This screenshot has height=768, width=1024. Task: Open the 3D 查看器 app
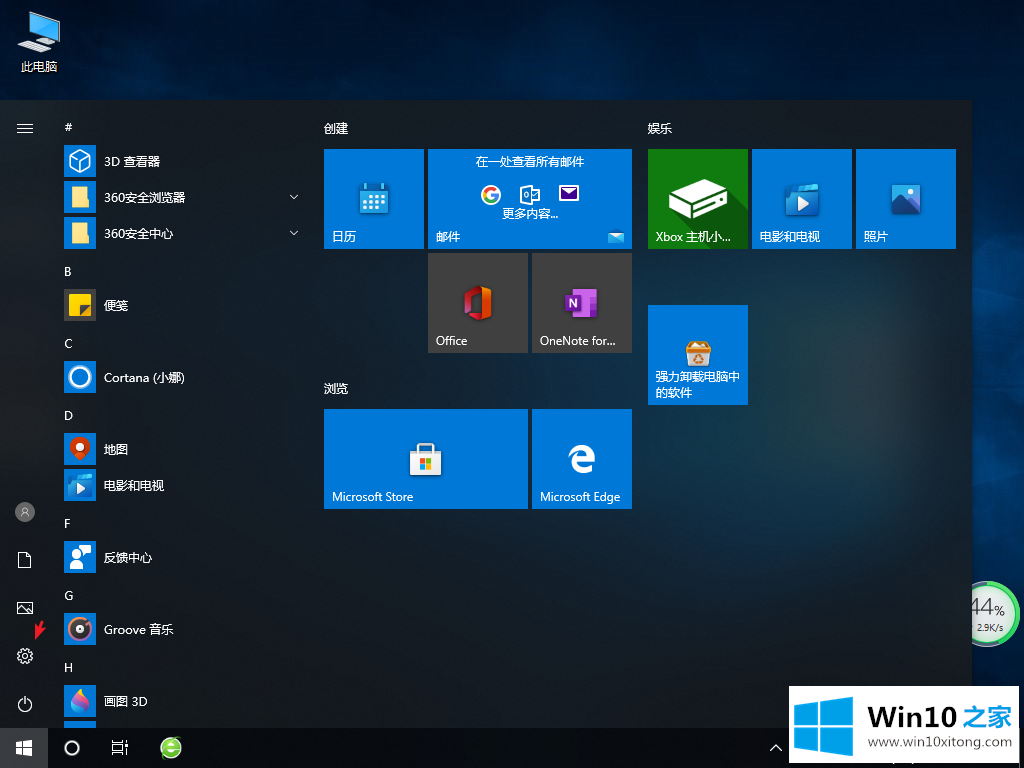coord(182,161)
